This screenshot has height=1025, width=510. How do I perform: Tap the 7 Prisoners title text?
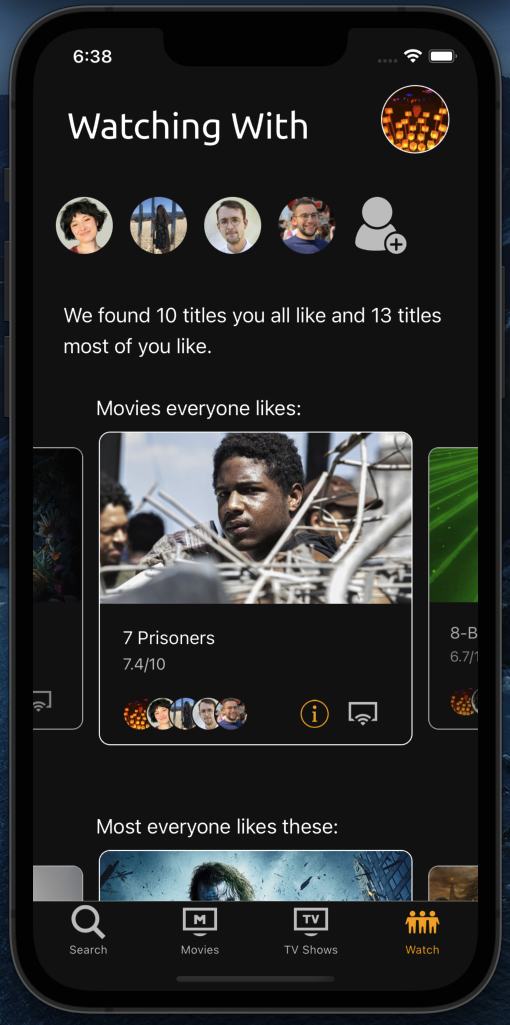tap(169, 638)
